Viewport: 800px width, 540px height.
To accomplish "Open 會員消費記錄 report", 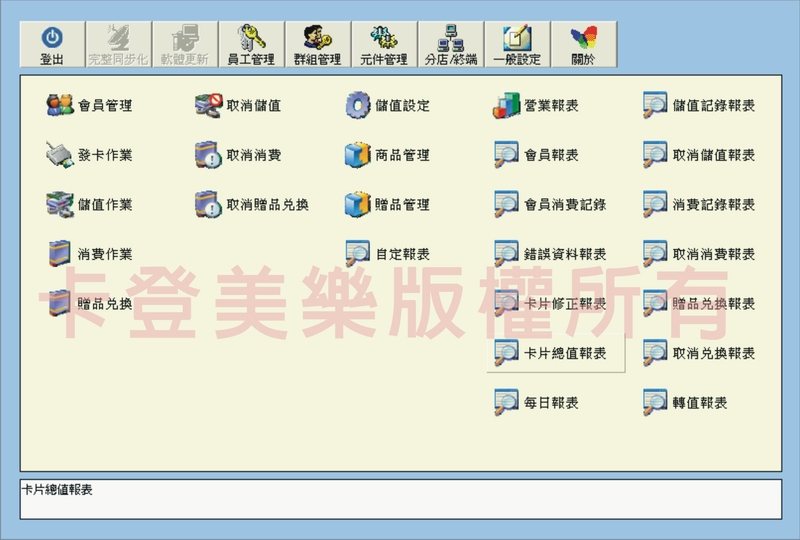I will click(550, 205).
